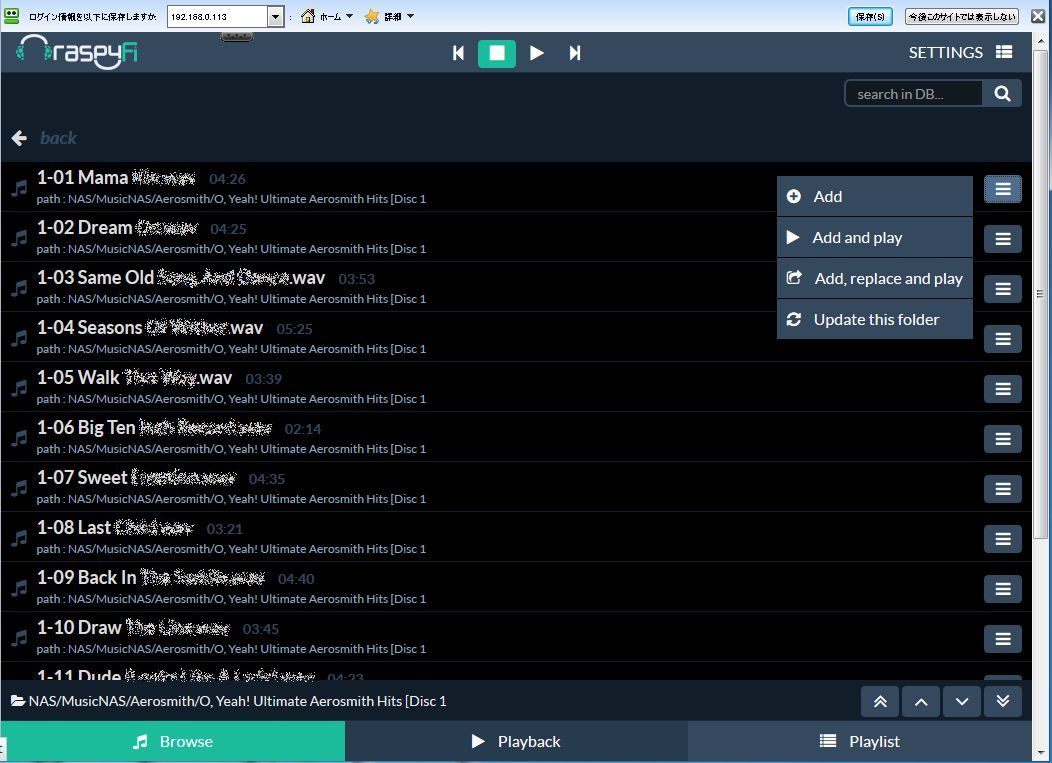Select Update this folder option

click(x=874, y=319)
